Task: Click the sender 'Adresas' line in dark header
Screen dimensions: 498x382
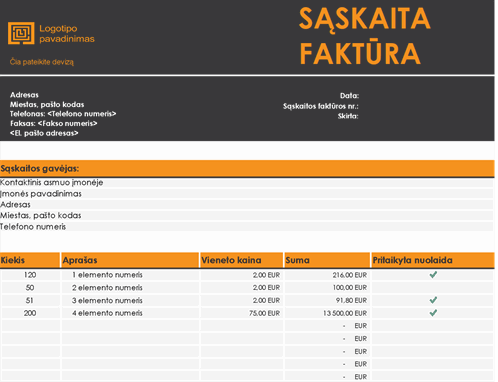Action: (x=24, y=95)
